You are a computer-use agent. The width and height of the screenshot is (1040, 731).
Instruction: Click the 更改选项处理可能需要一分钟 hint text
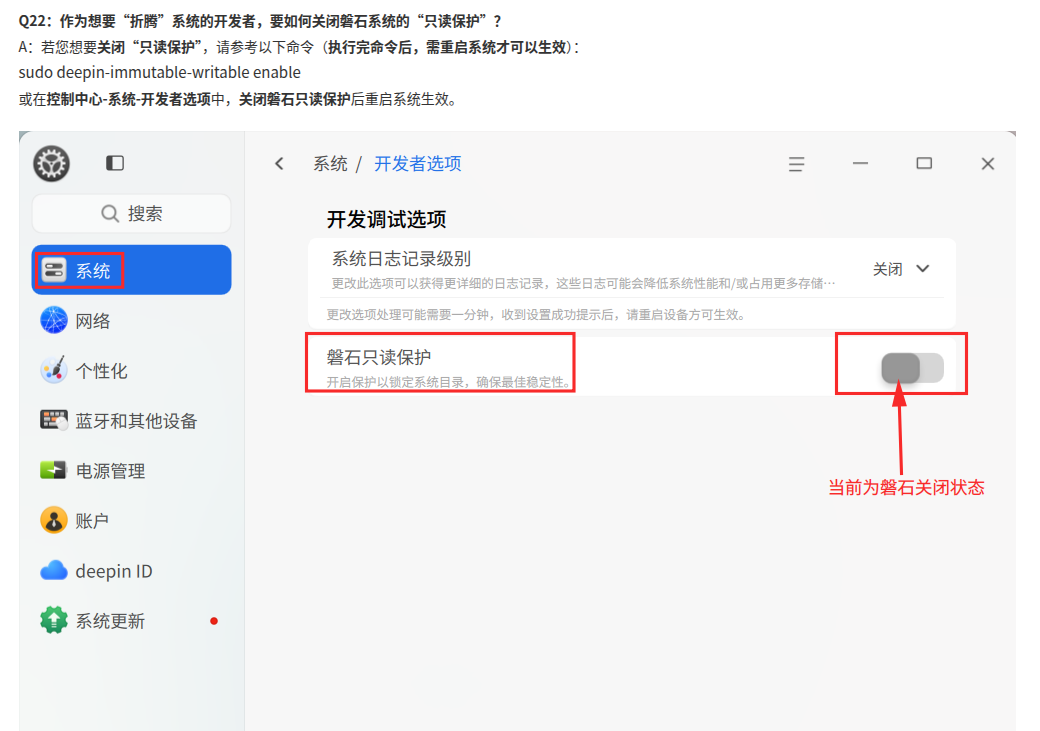tap(537, 314)
